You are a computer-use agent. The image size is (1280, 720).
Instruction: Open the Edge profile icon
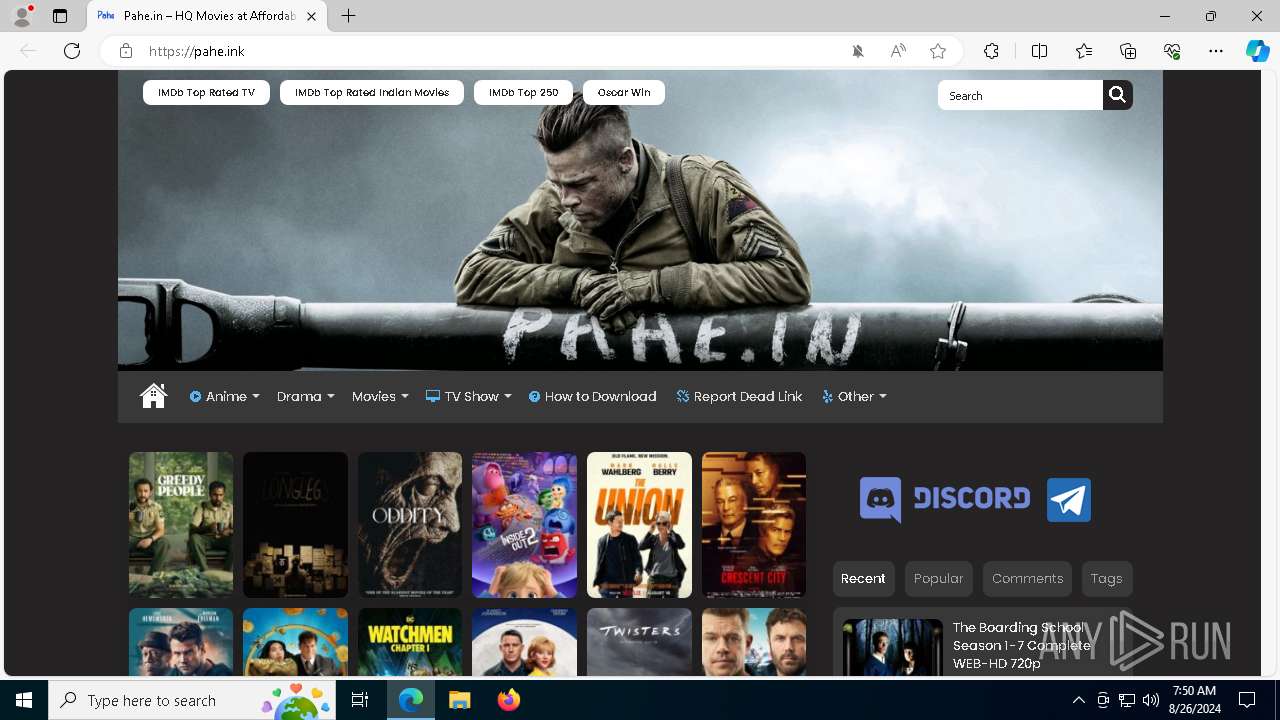pyautogui.click(x=22, y=16)
